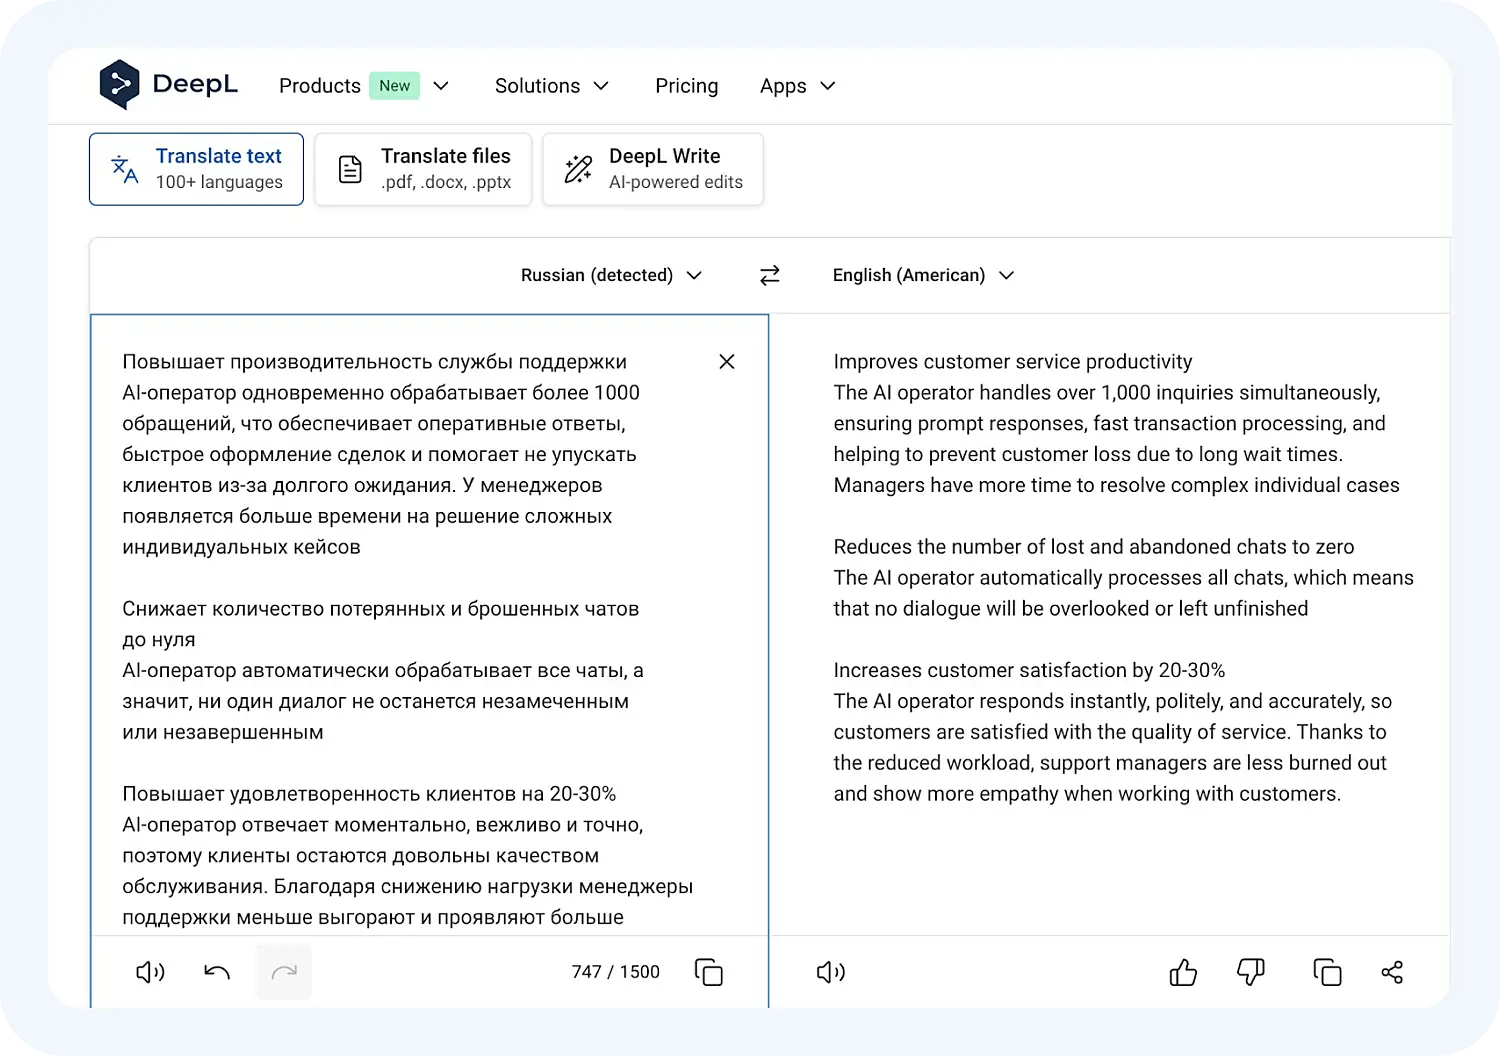Open the Russian source language dropdown

click(x=611, y=275)
